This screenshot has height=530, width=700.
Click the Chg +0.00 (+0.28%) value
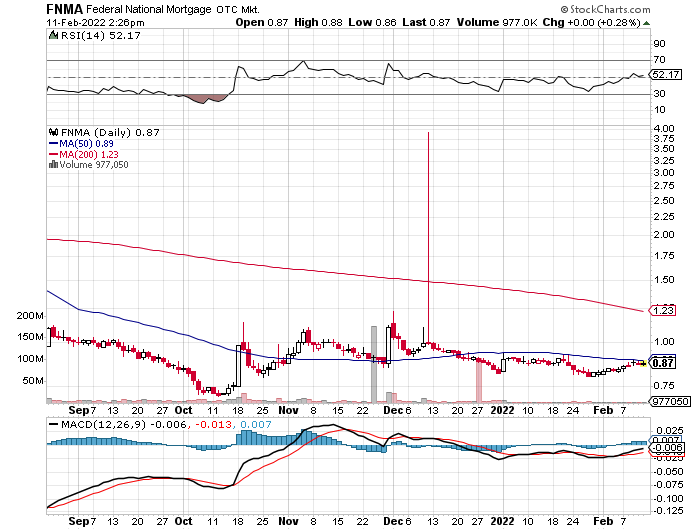coord(592,22)
